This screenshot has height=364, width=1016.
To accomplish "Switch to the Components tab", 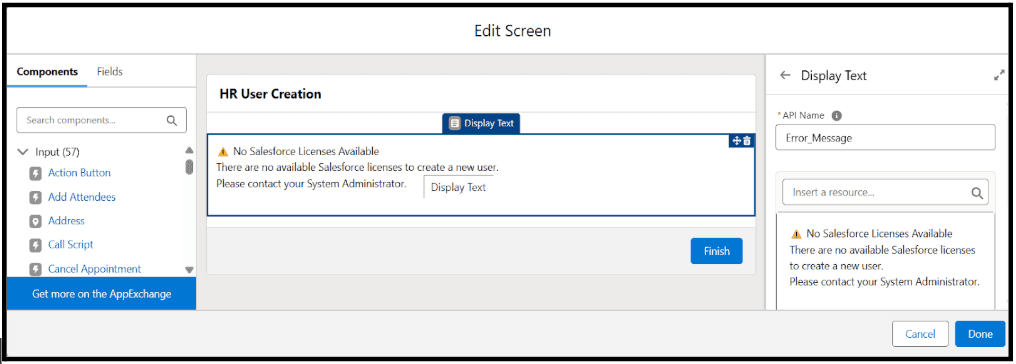I will (x=47, y=72).
